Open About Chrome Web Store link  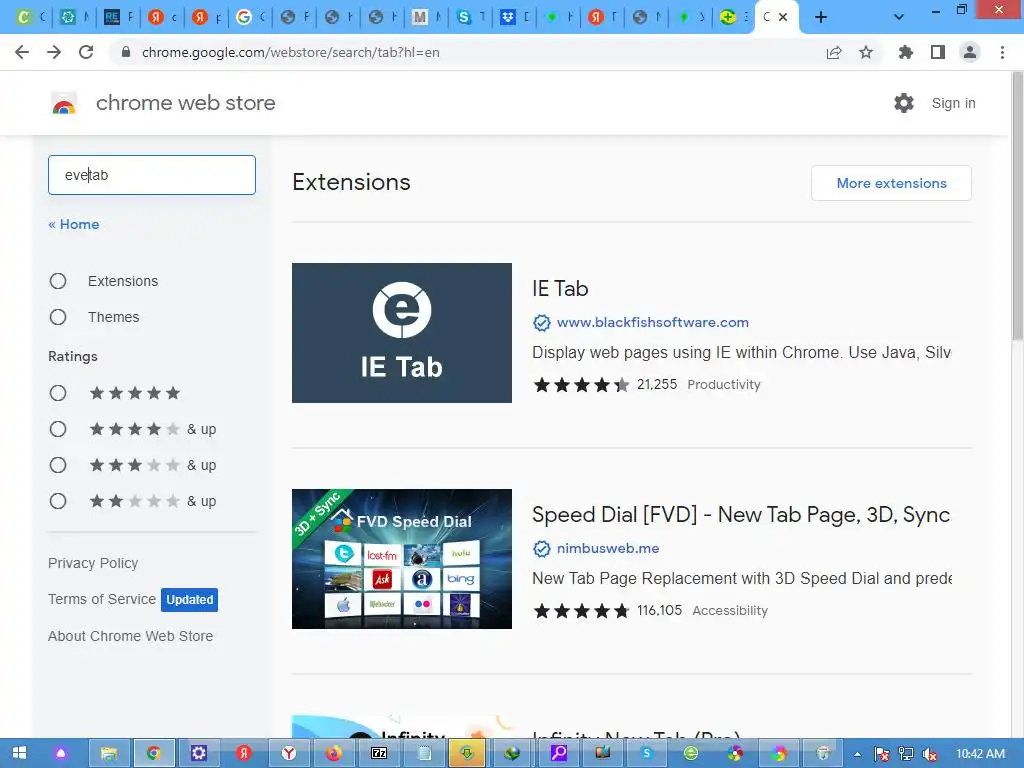coord(131,636)
